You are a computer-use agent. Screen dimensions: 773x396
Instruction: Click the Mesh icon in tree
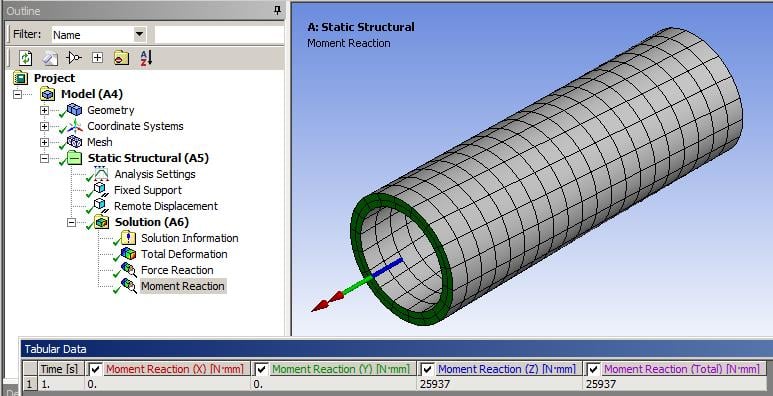coord(74,142)
